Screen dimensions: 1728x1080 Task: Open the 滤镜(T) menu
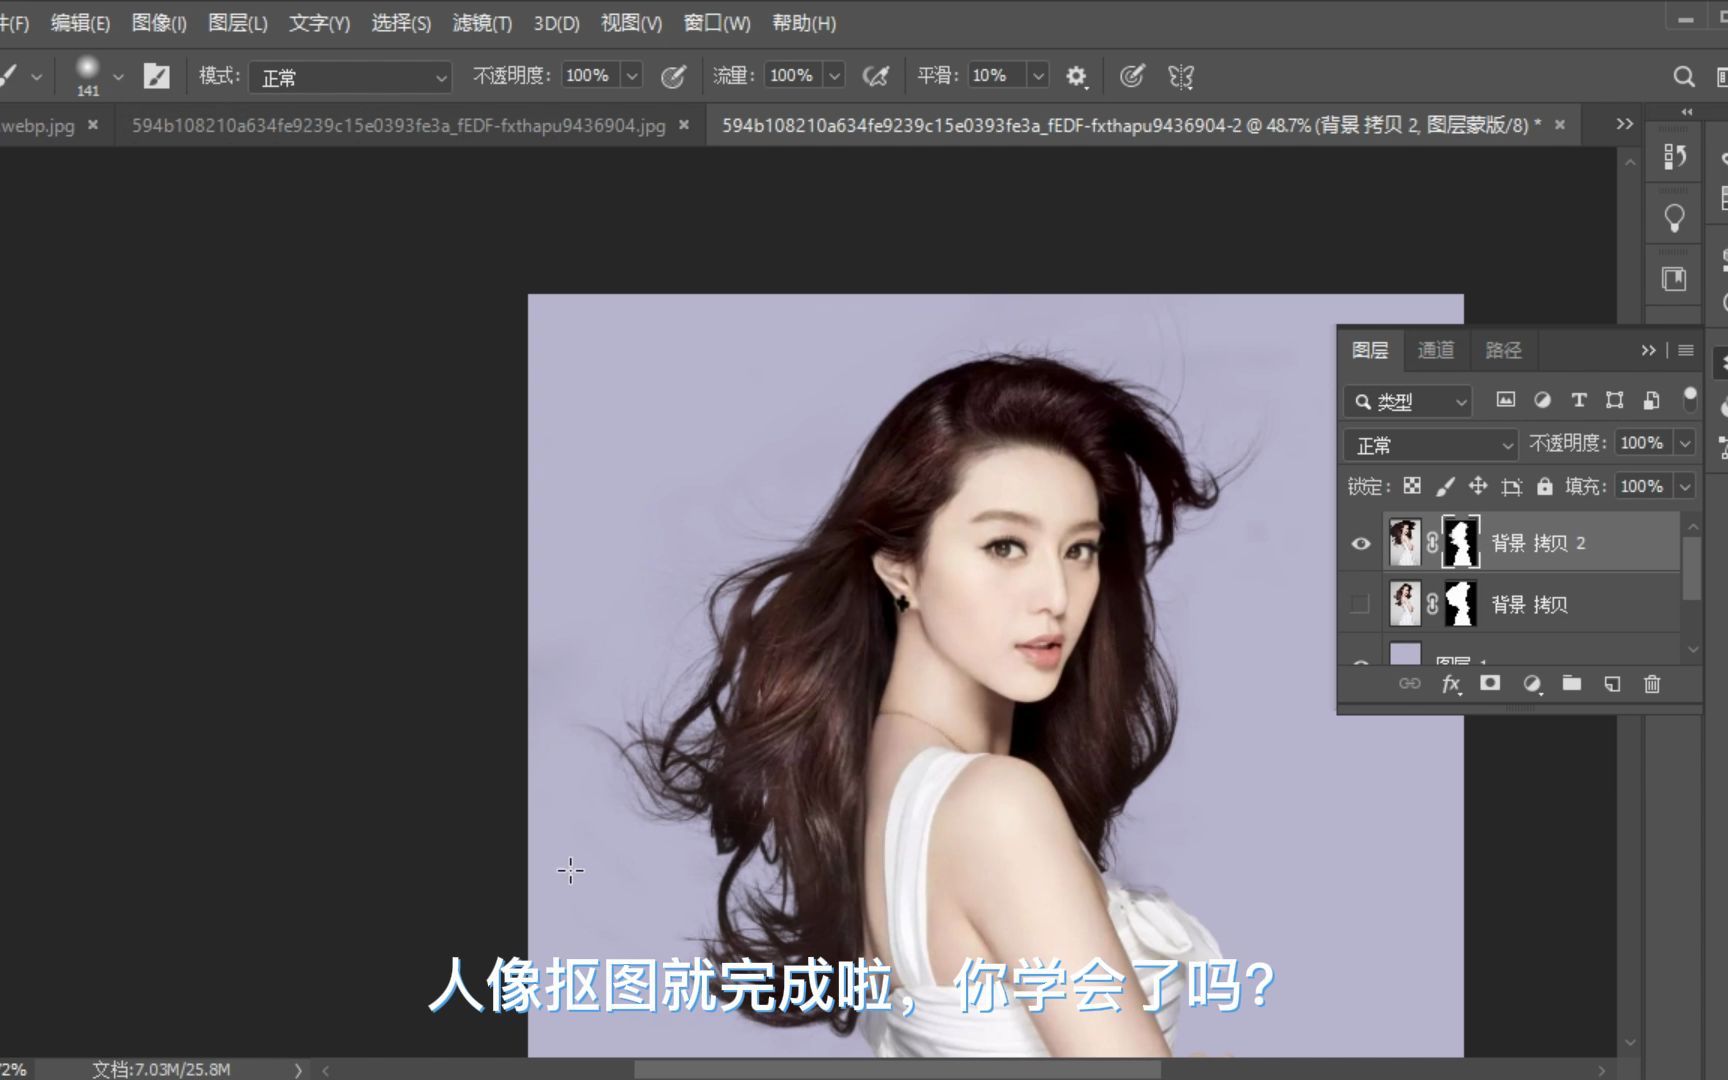pyautogui.click(x=481, y=23)
